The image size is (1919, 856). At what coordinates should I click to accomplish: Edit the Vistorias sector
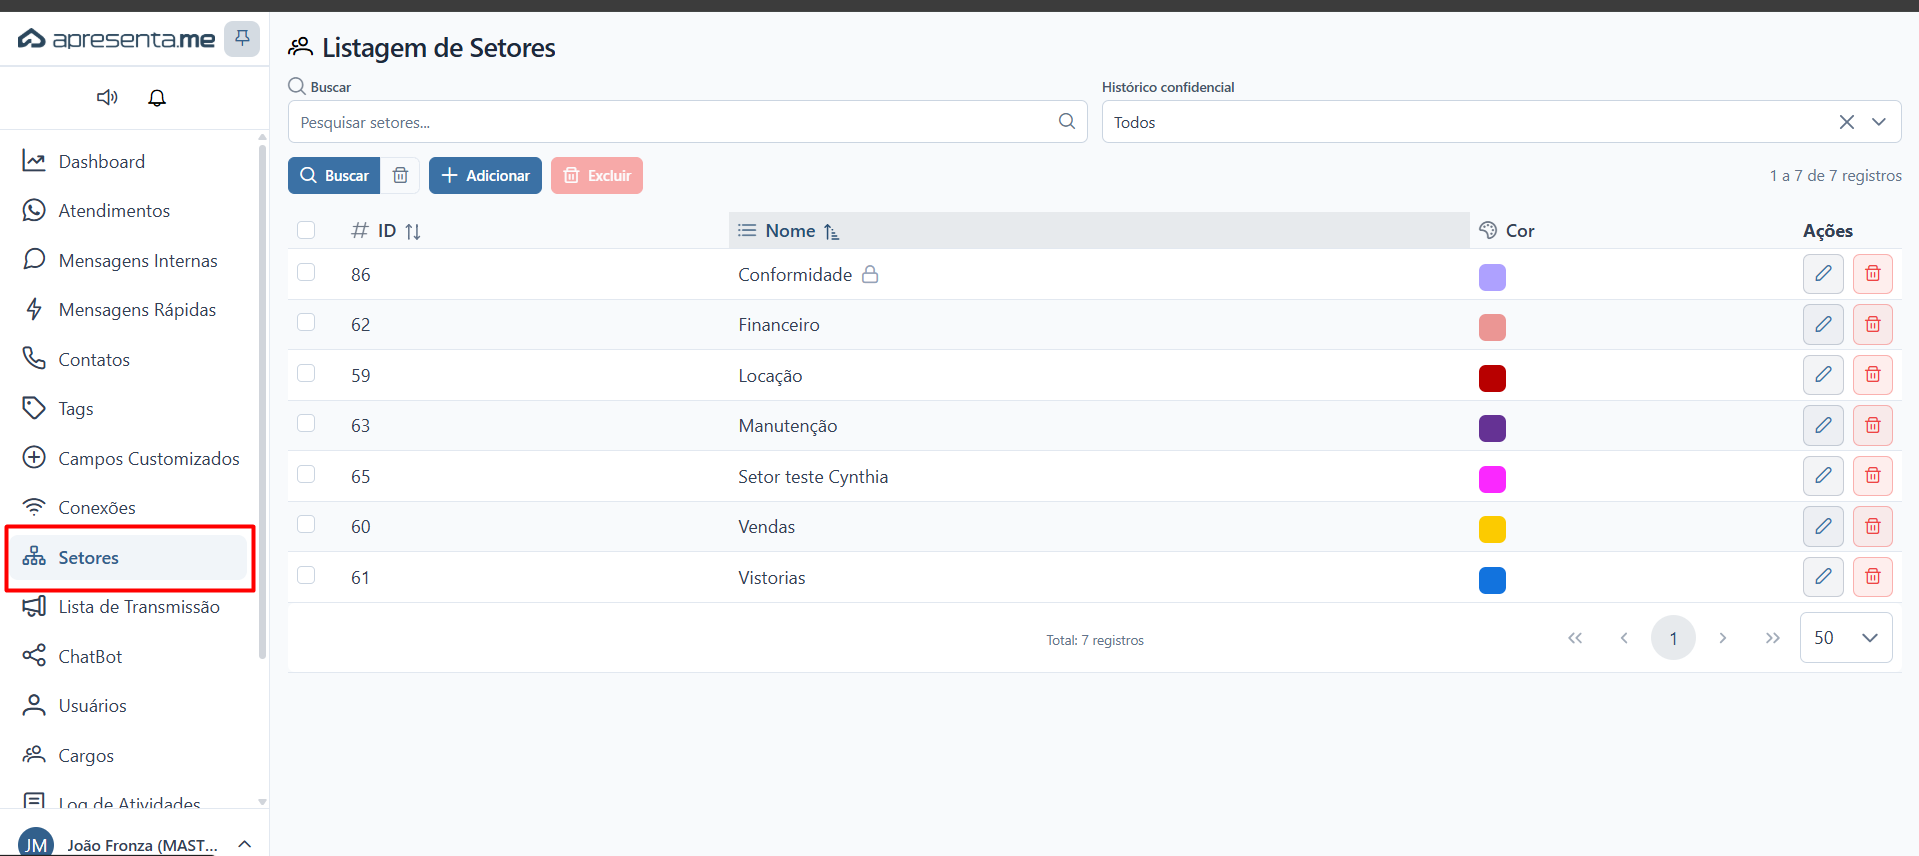1823,577
